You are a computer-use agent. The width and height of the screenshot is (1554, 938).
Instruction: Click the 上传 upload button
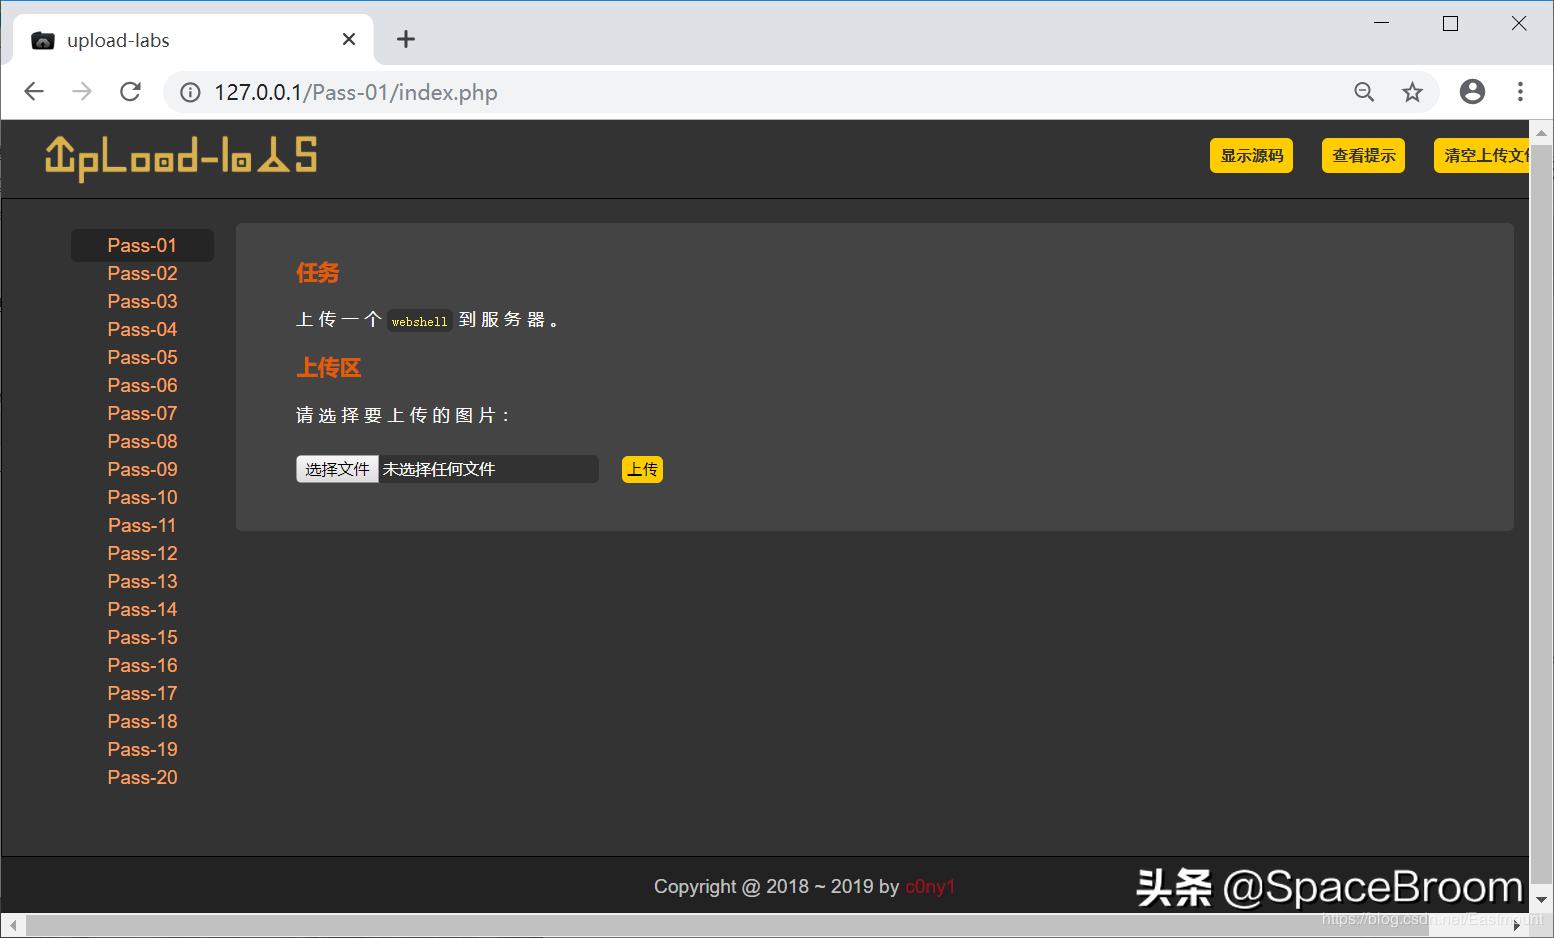point(642,469)
